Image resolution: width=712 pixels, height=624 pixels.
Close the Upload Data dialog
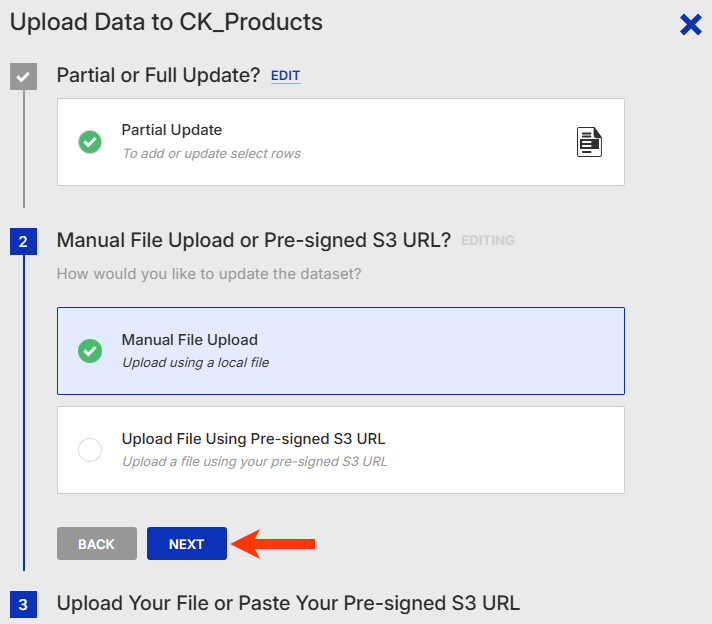pyautogui.click(x=690, y=24)
